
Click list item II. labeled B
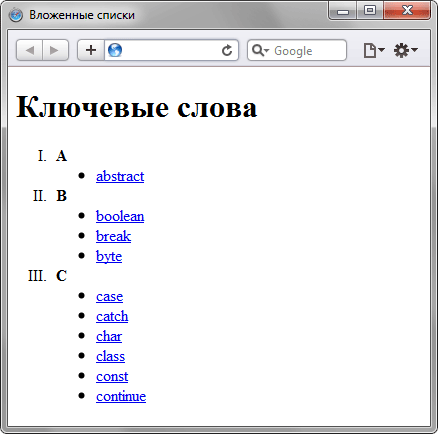50,196
